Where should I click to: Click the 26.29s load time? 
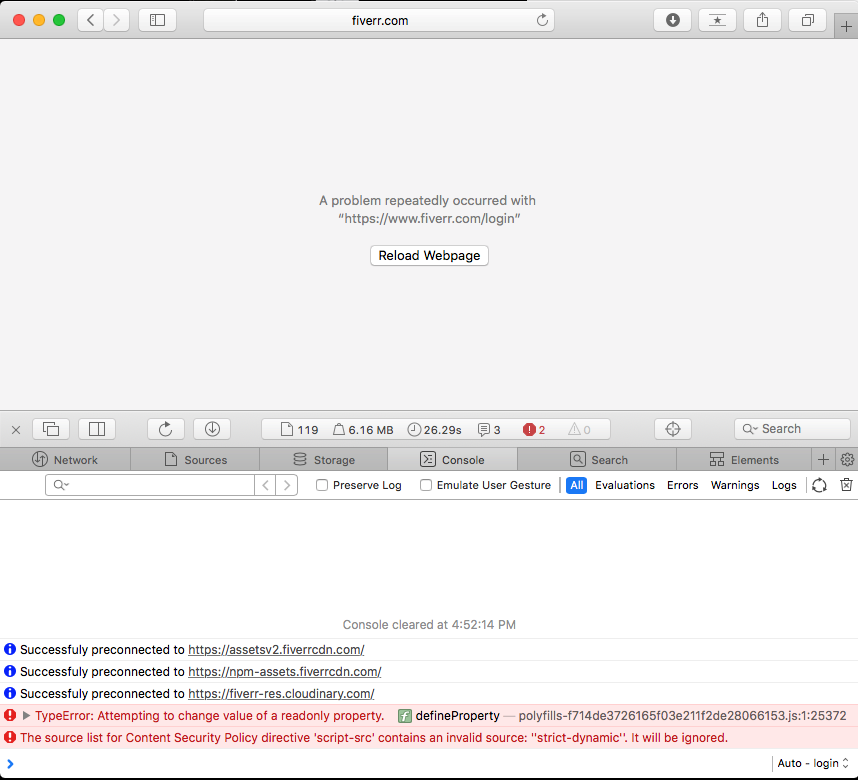click(x=434, y=430)
